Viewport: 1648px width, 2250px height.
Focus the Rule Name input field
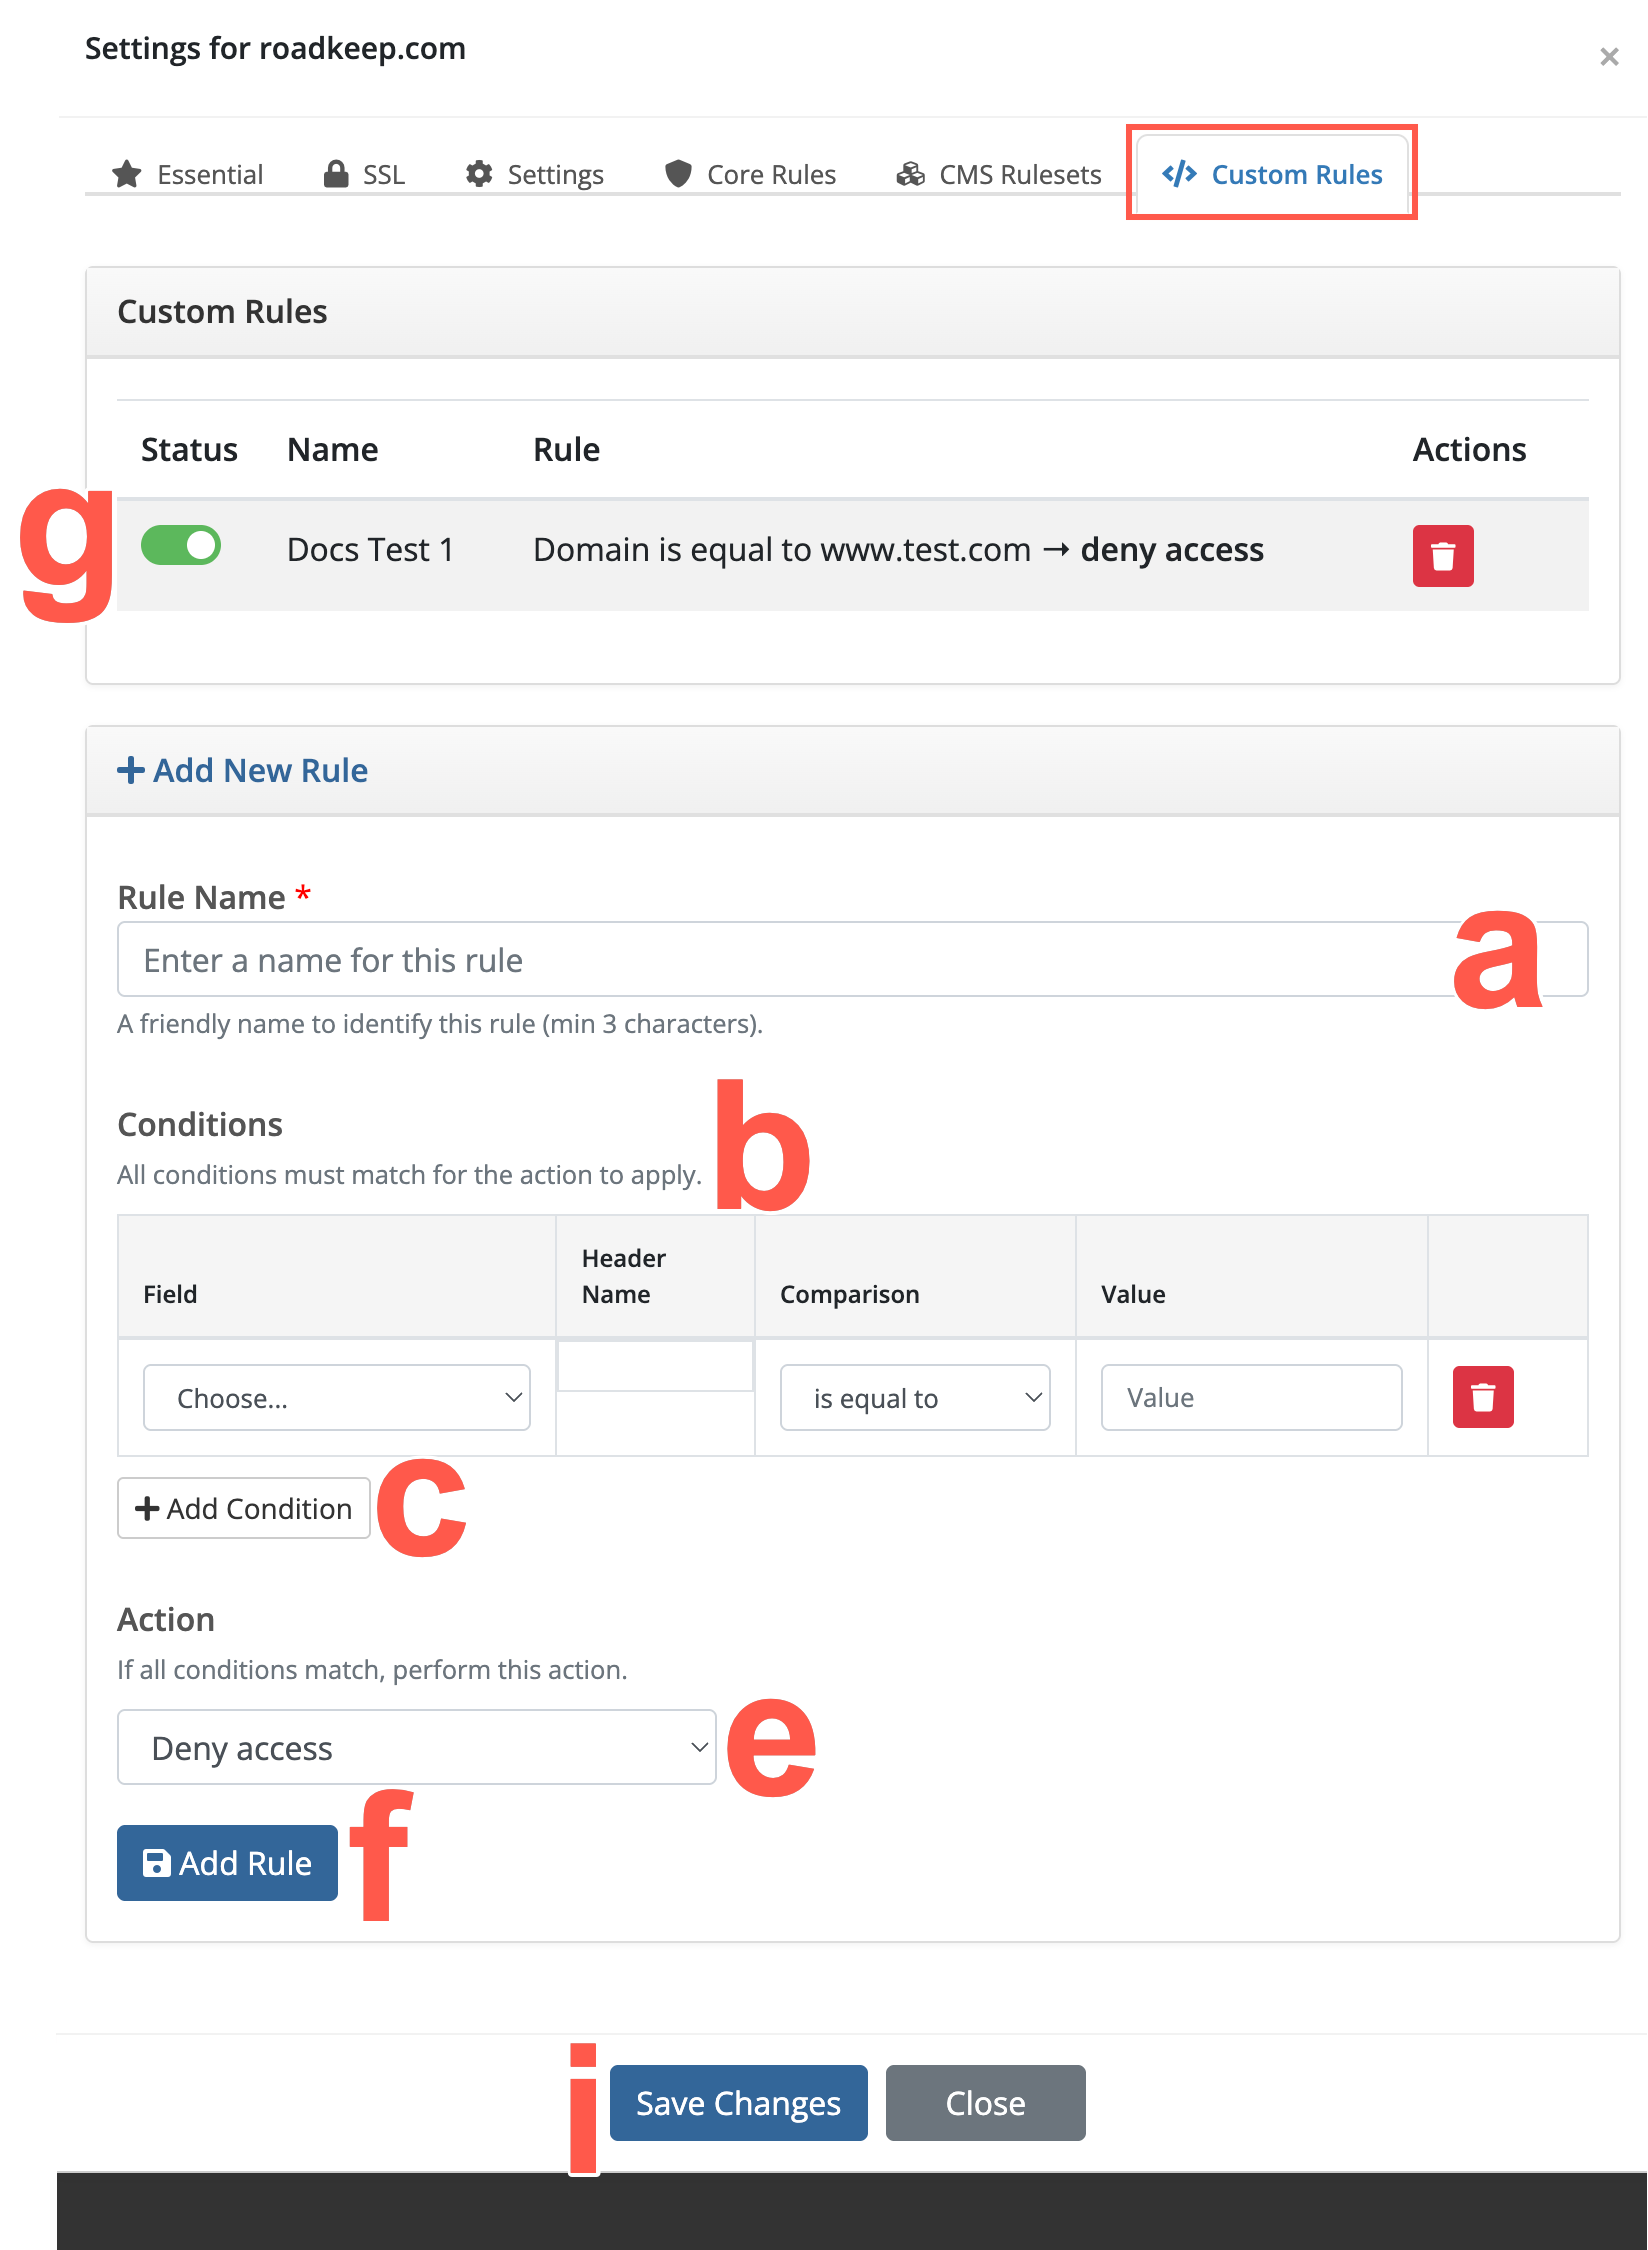coord(852,959)
